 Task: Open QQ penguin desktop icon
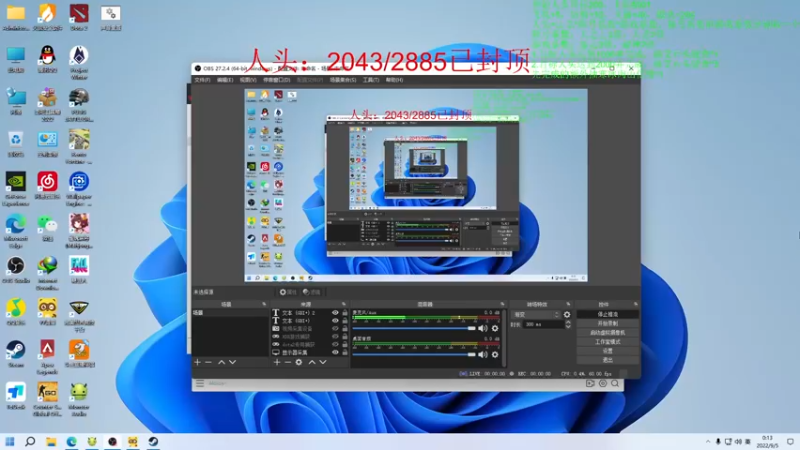tap(47, 59)
